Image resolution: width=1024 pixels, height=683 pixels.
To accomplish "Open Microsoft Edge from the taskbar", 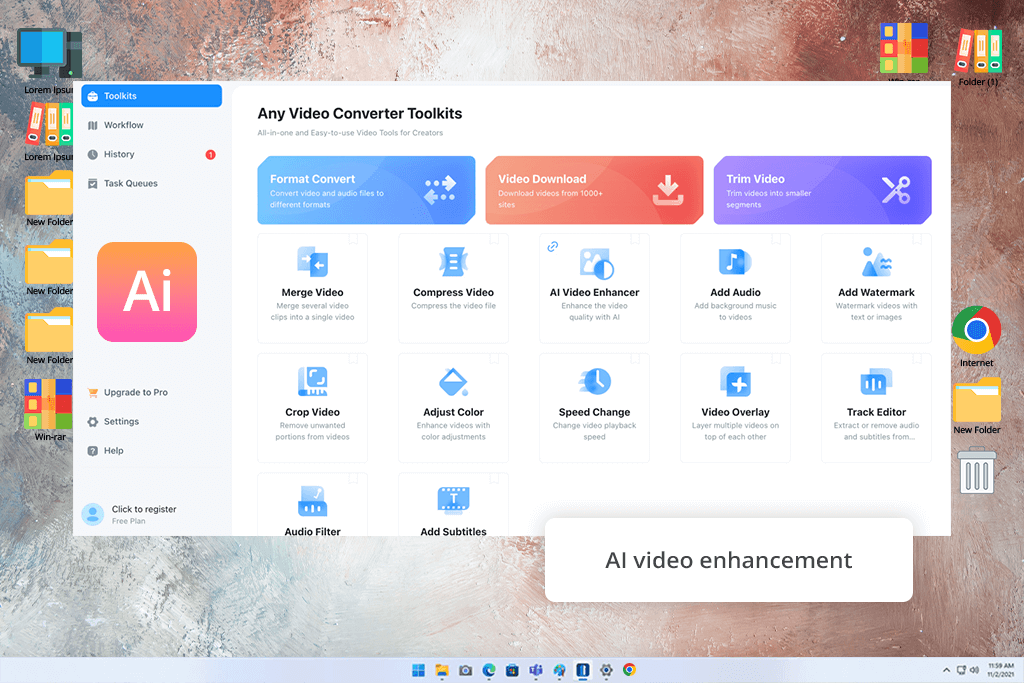I will click(489, 670).
